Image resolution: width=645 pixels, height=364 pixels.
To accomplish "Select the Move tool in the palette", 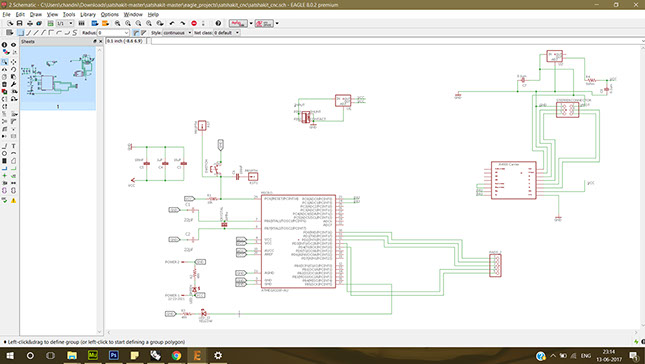I will tap(14, 62).
